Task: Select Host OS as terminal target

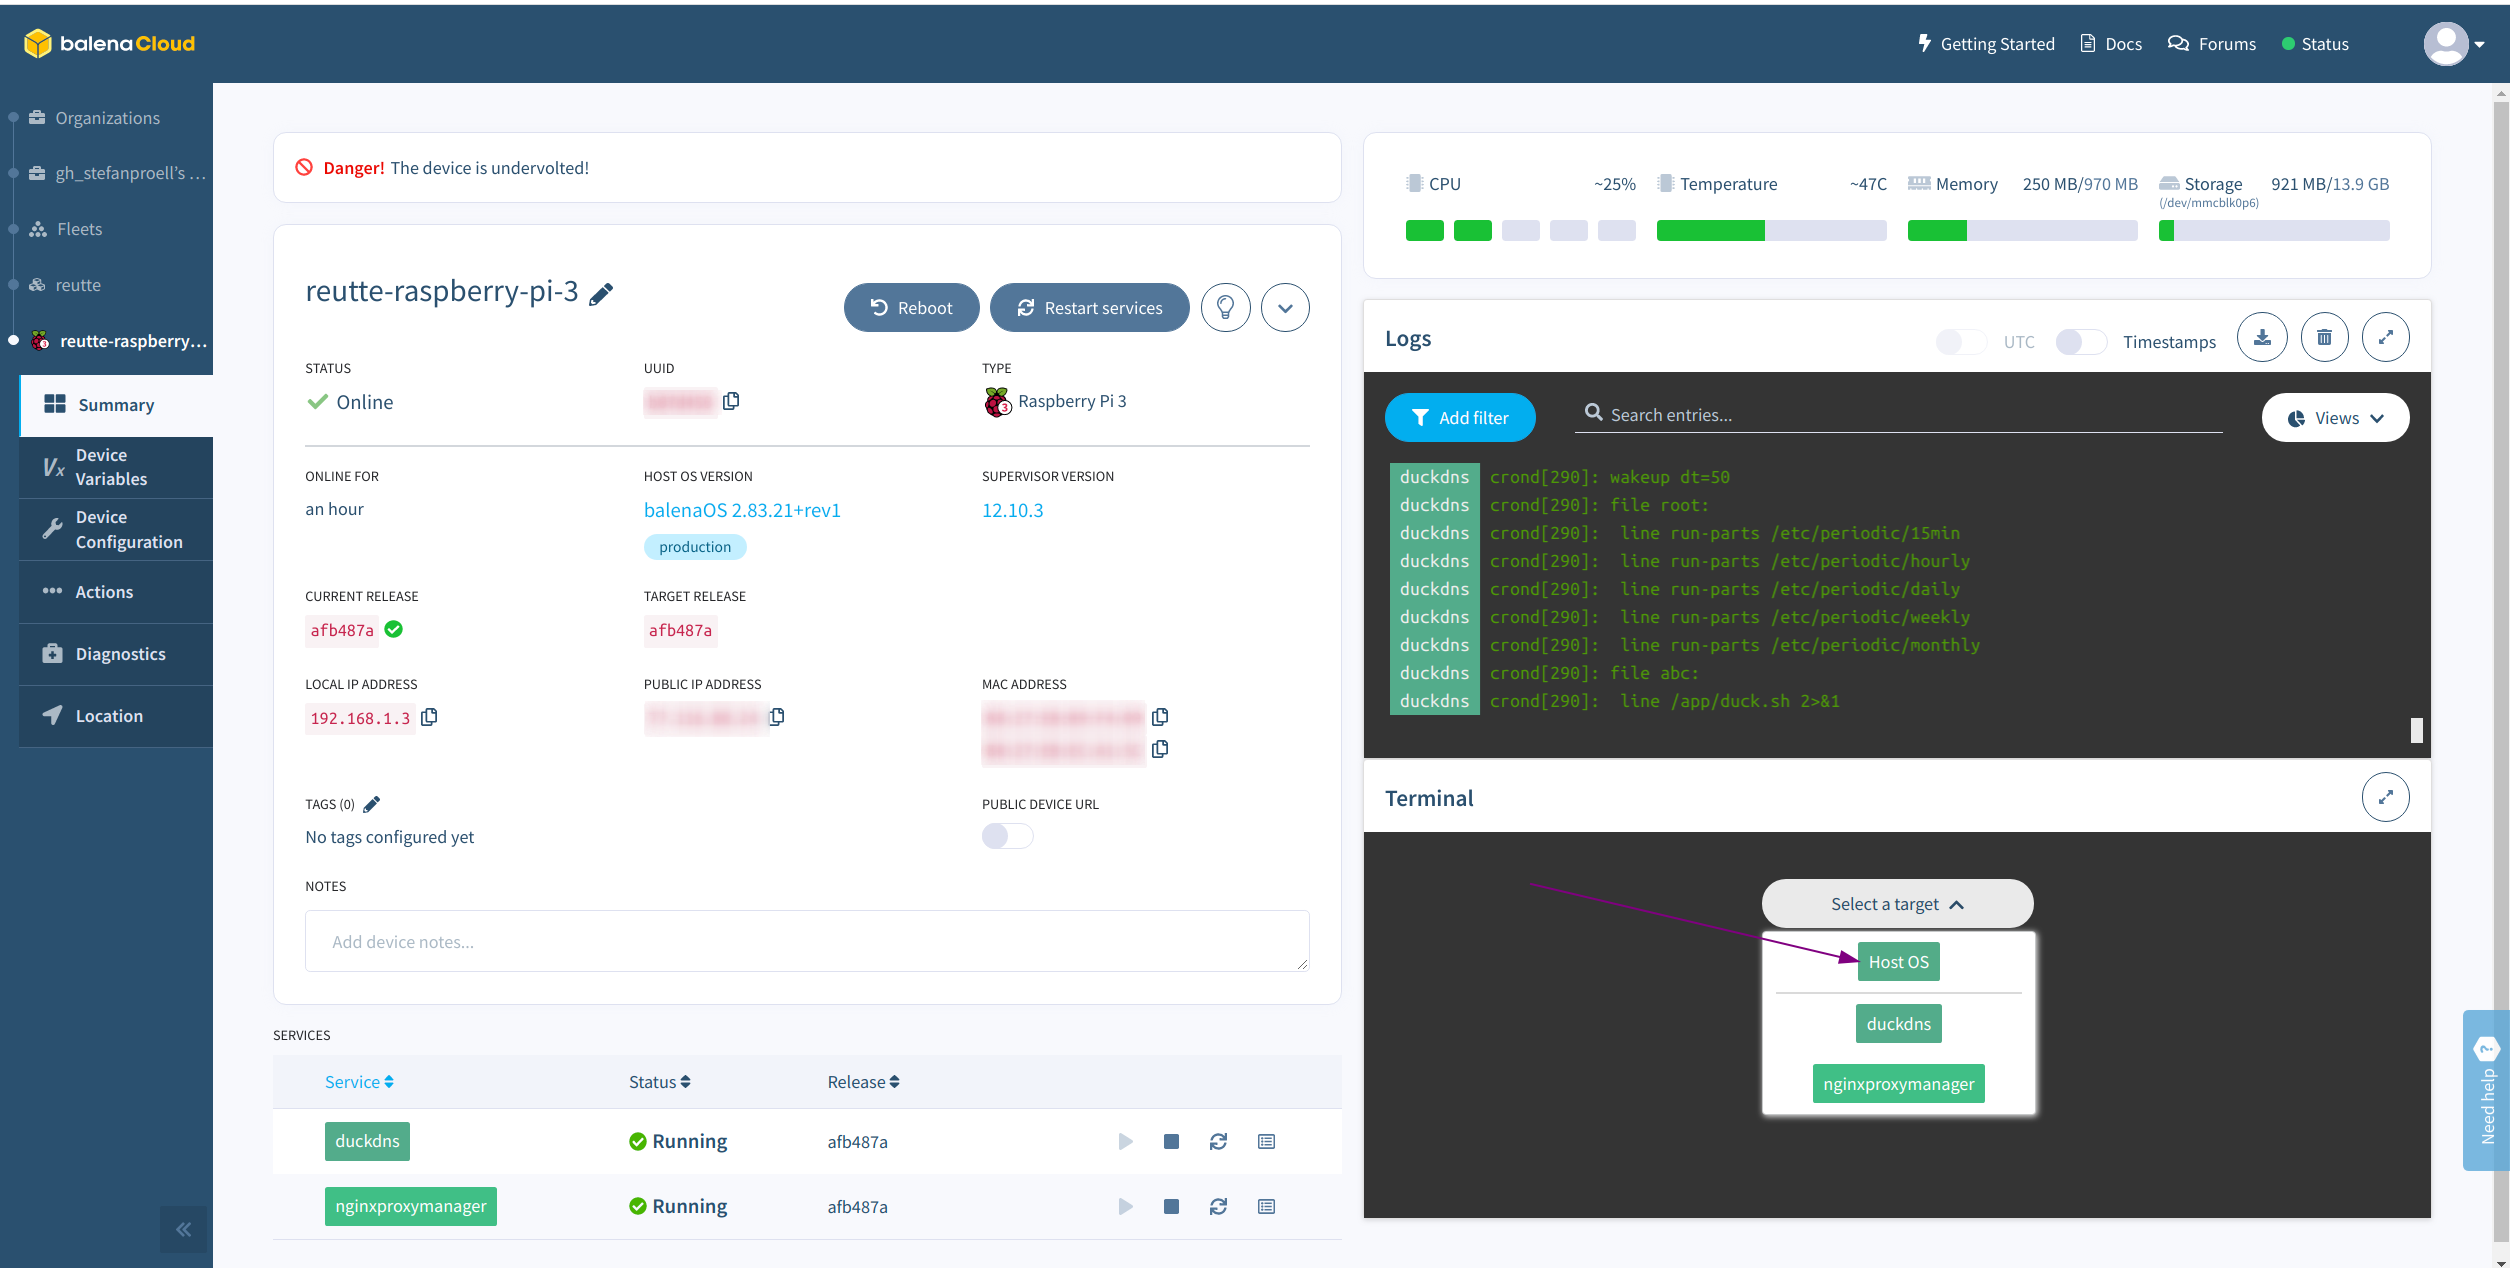Action: [1898, 962]
